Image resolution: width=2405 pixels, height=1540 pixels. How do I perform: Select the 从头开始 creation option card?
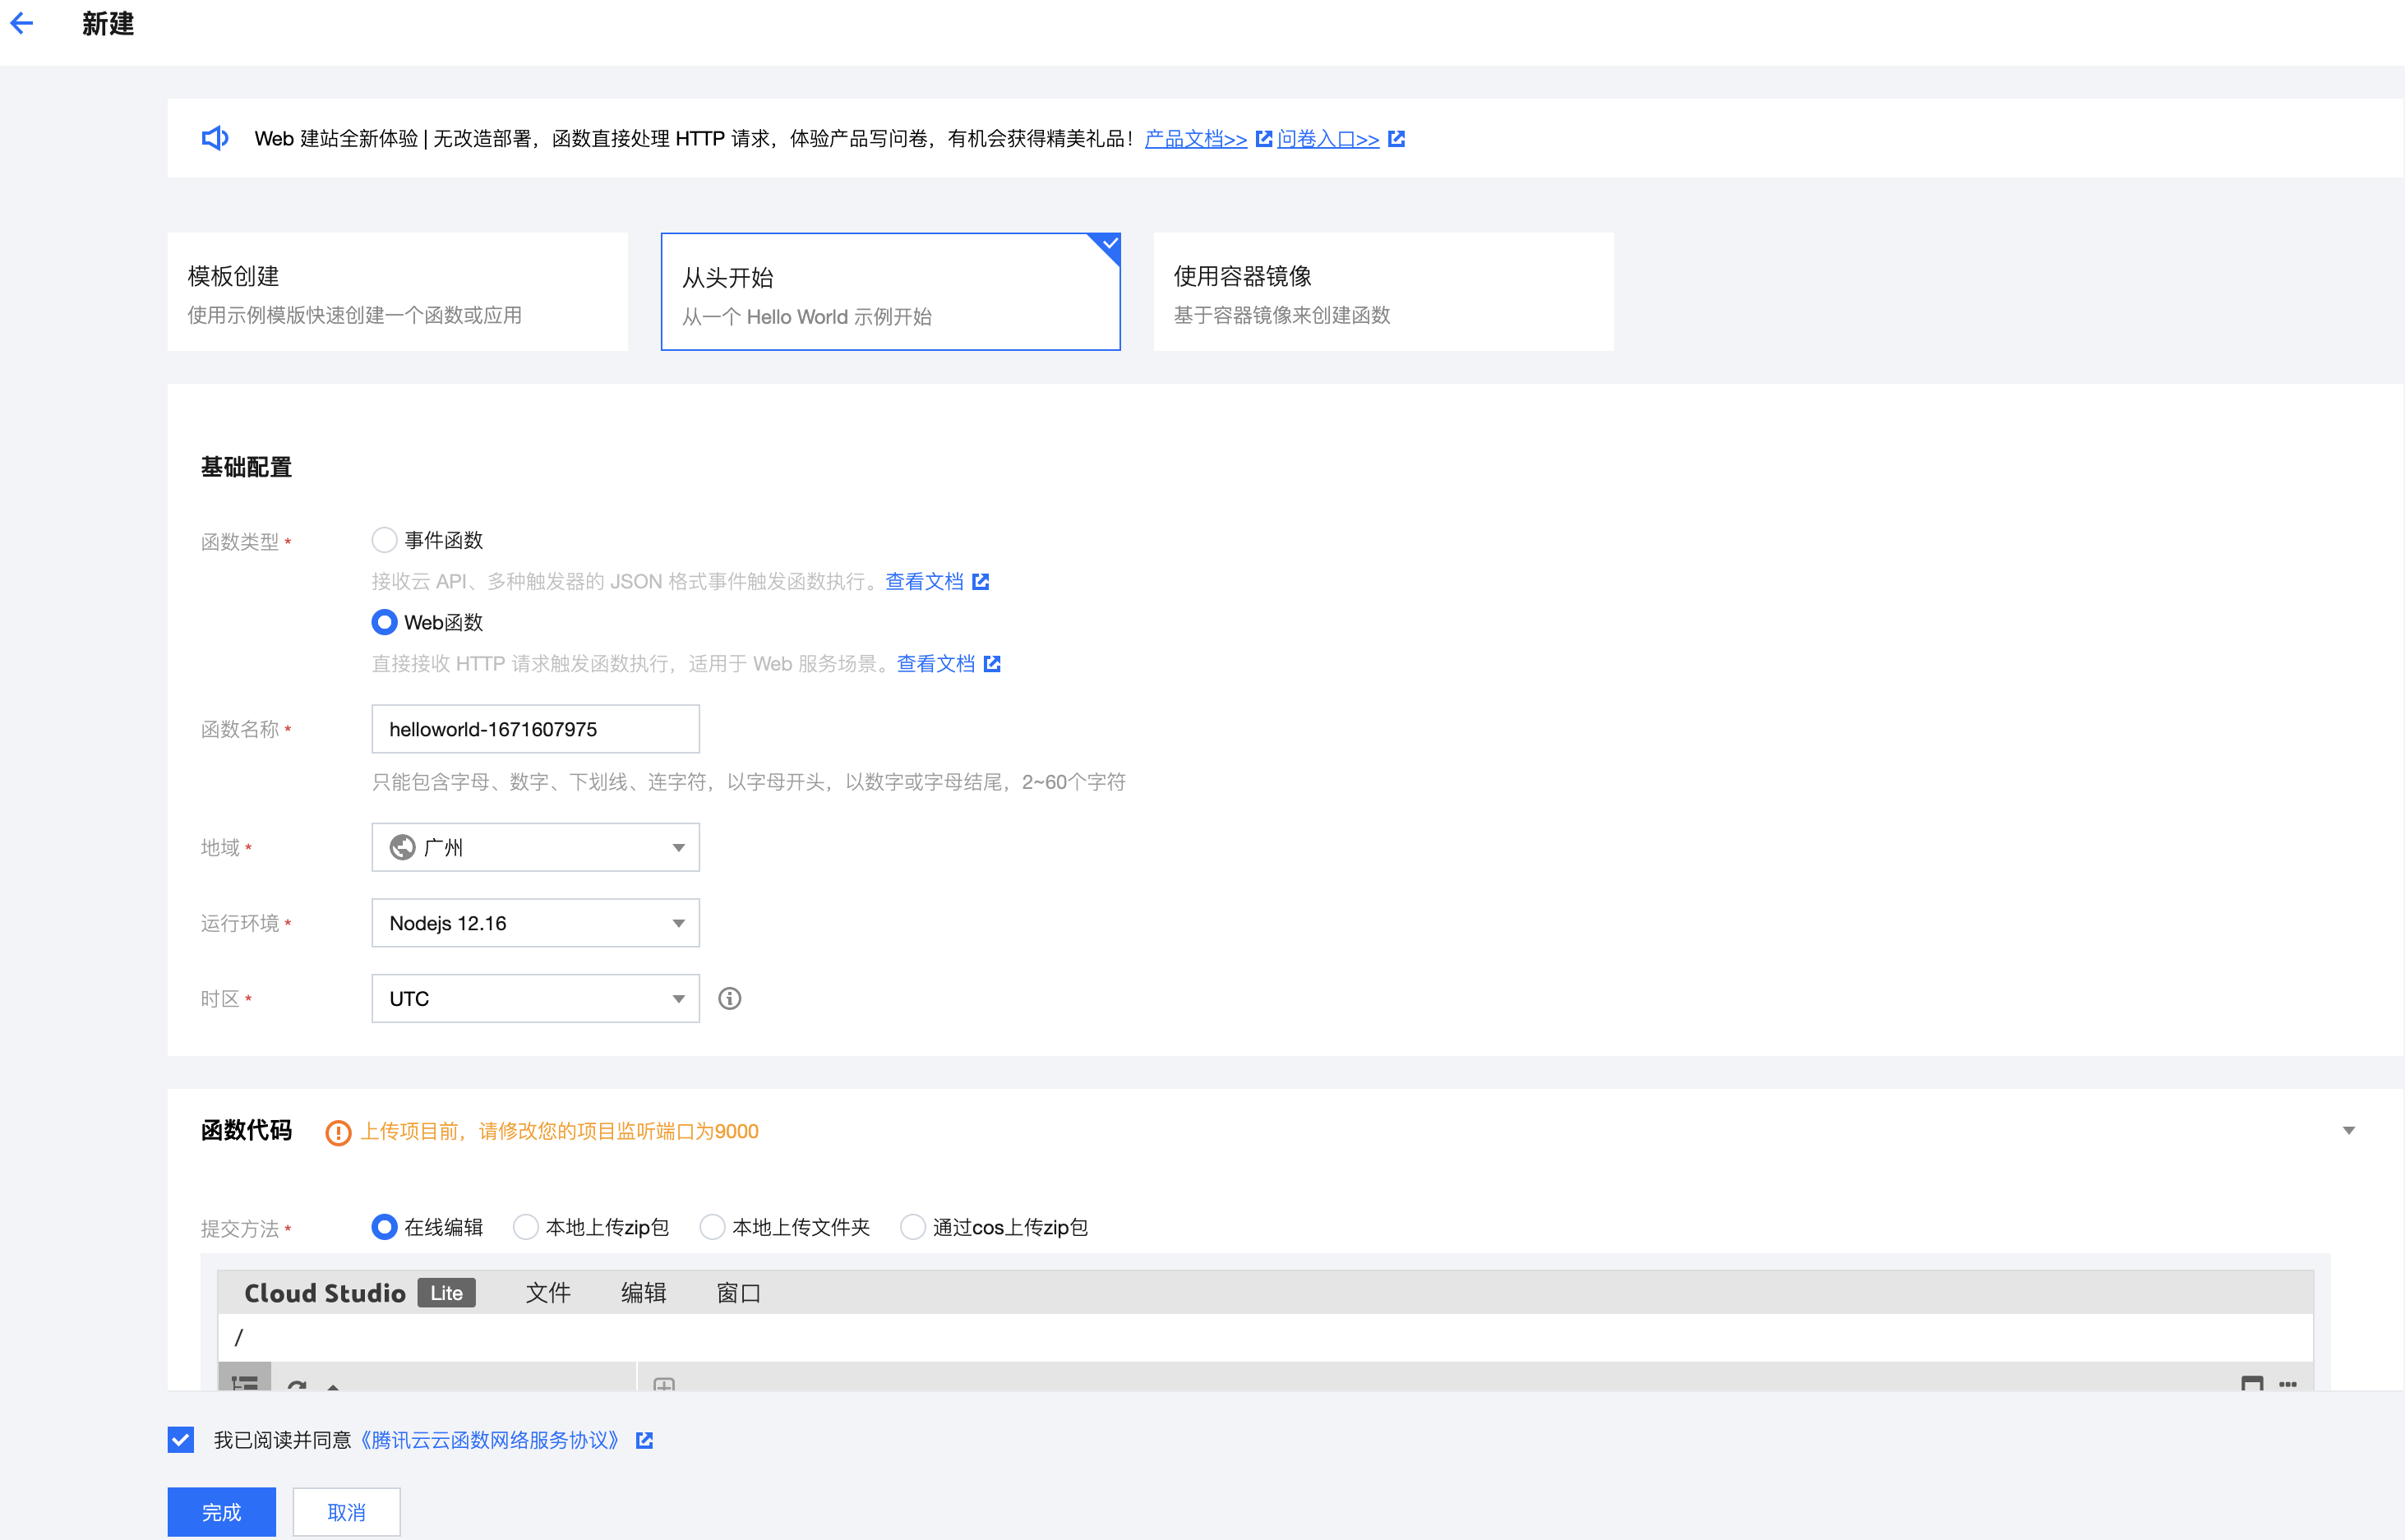click(x=891, y=292)
